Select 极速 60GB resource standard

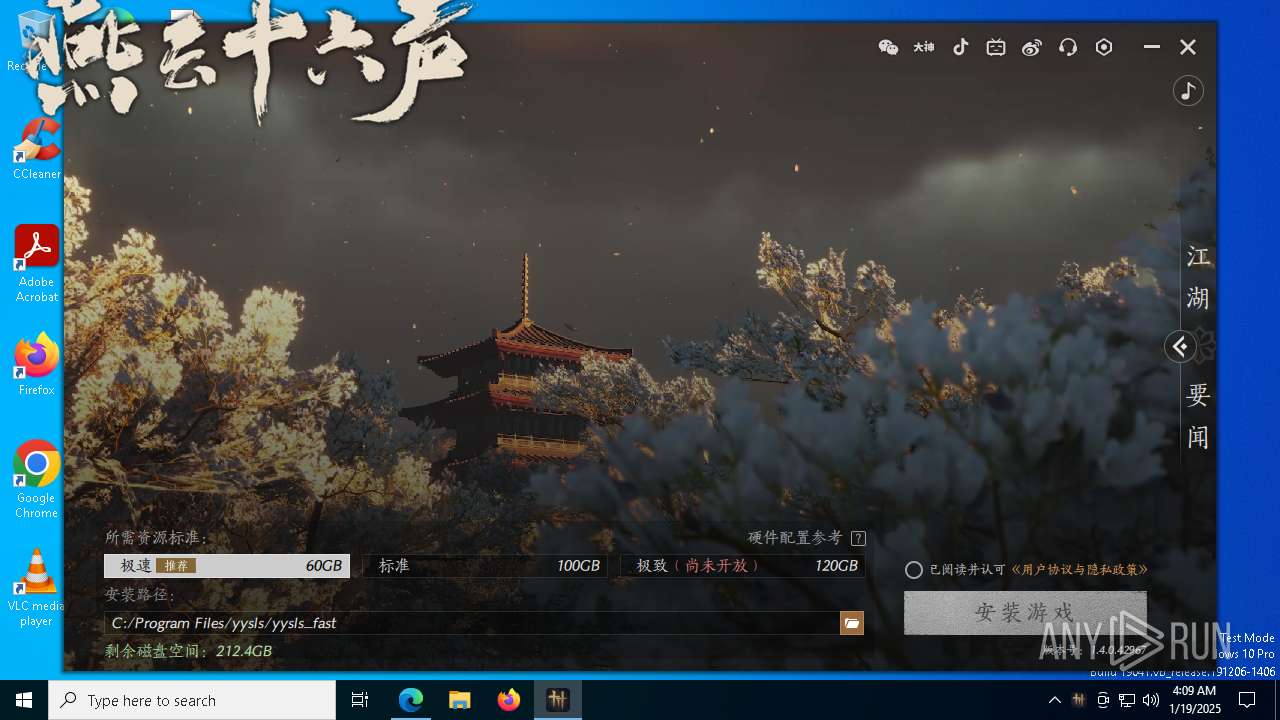227,566
